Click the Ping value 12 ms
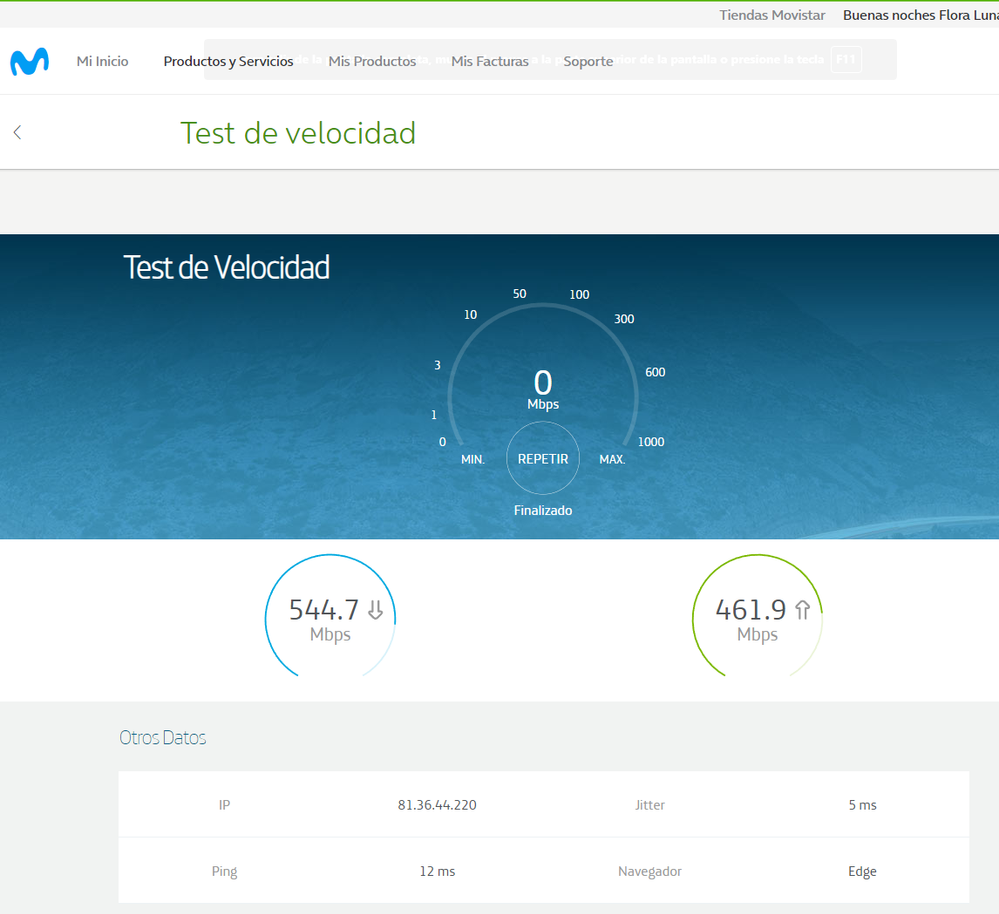999x914 pixels. (437, 871)
